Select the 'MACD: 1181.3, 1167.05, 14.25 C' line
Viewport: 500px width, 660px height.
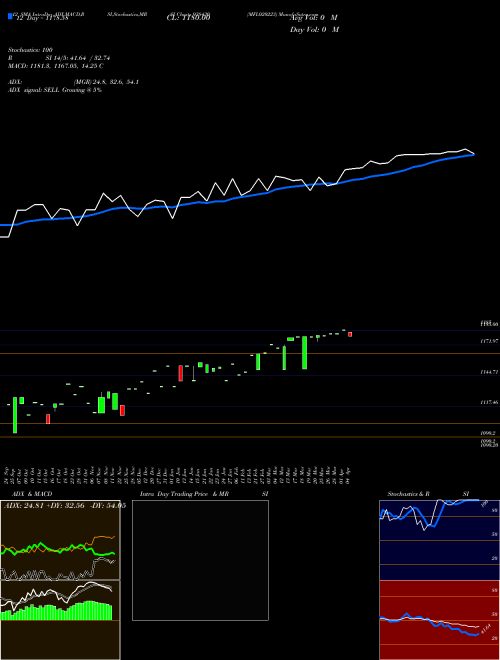(56, 66)
